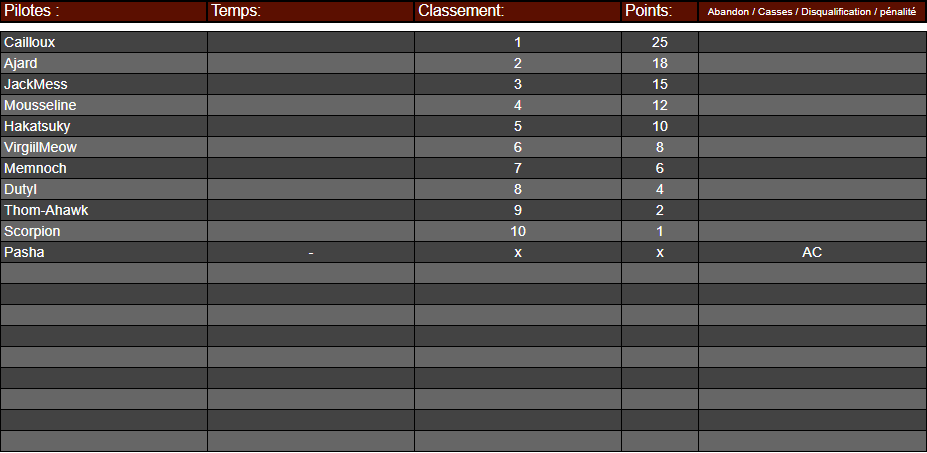The image size is (927, 453).
Task: Click the Mousseline pilot cell
Action: point(103,105)
